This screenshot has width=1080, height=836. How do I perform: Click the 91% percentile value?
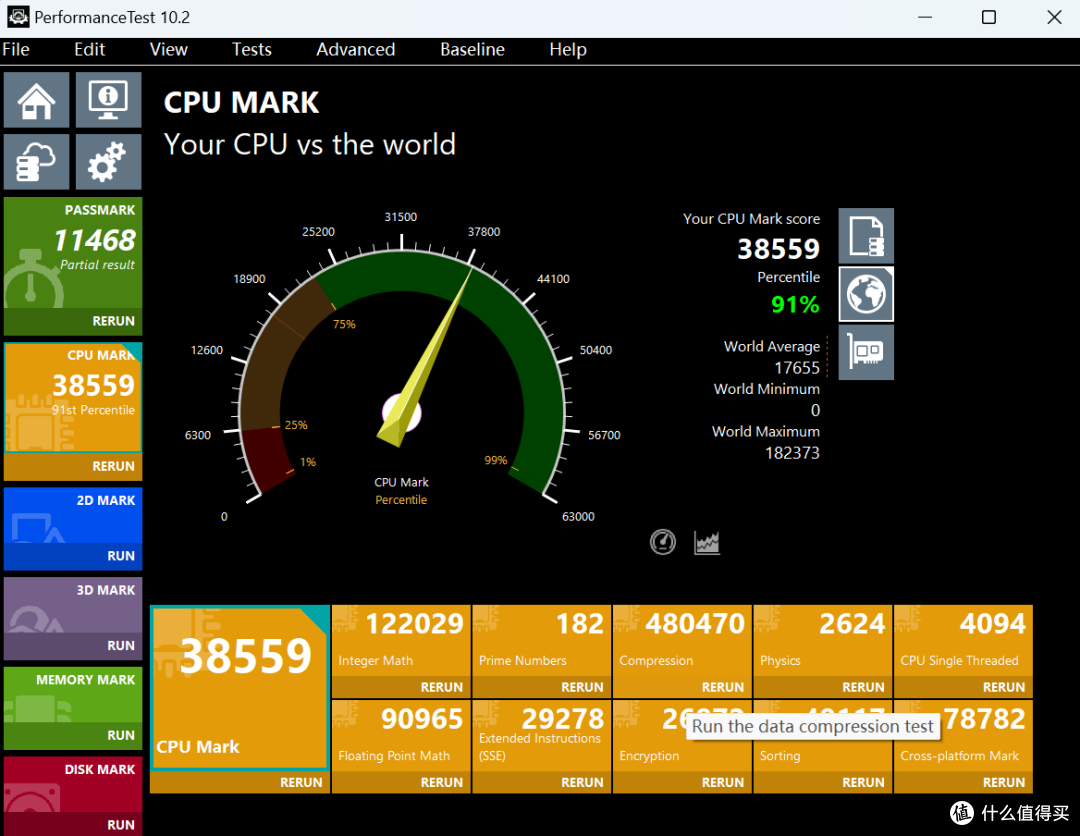pyautogui.click(x=795, y=304)
